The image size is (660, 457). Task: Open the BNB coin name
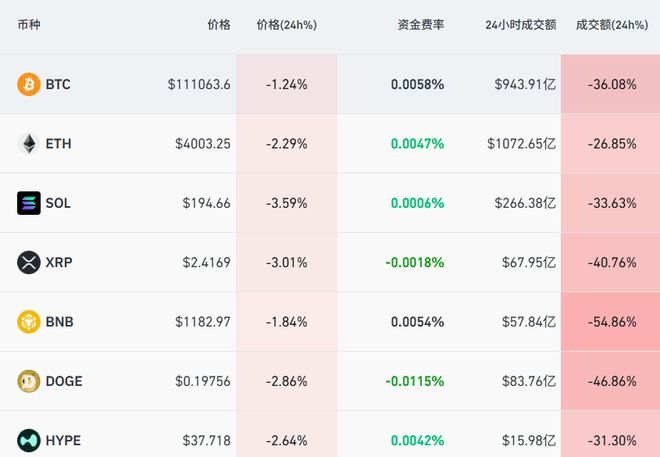[59, 322]
